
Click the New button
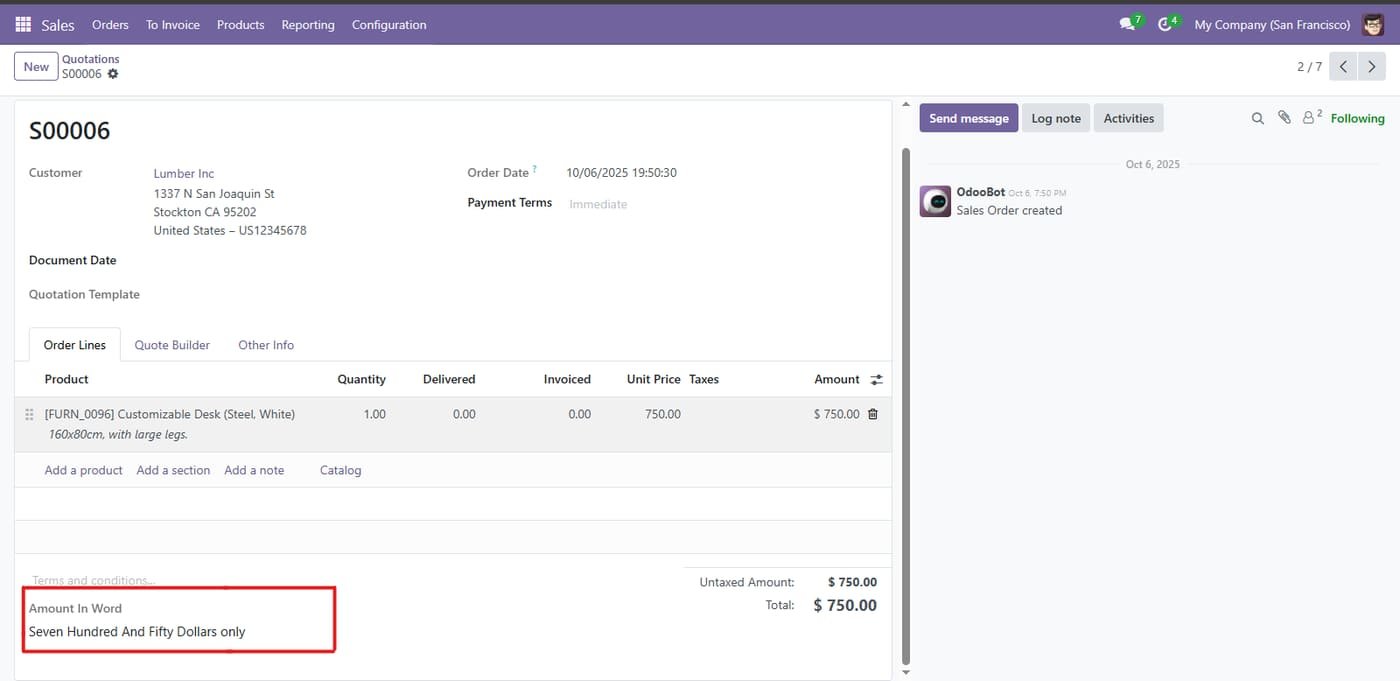36,67
